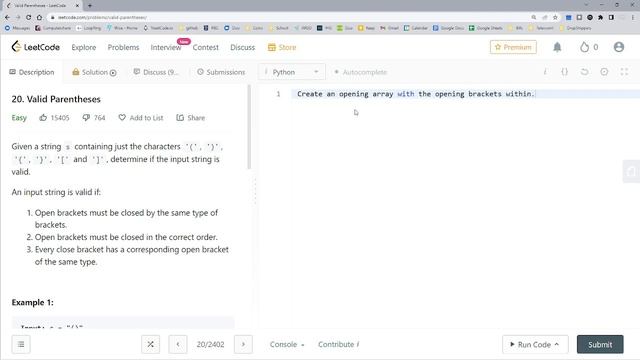Image resolution: width=640 pixels, height=360 pixels.
Task: Like the problem with thumbs-up icon
Action: click(x=43, y=118)
